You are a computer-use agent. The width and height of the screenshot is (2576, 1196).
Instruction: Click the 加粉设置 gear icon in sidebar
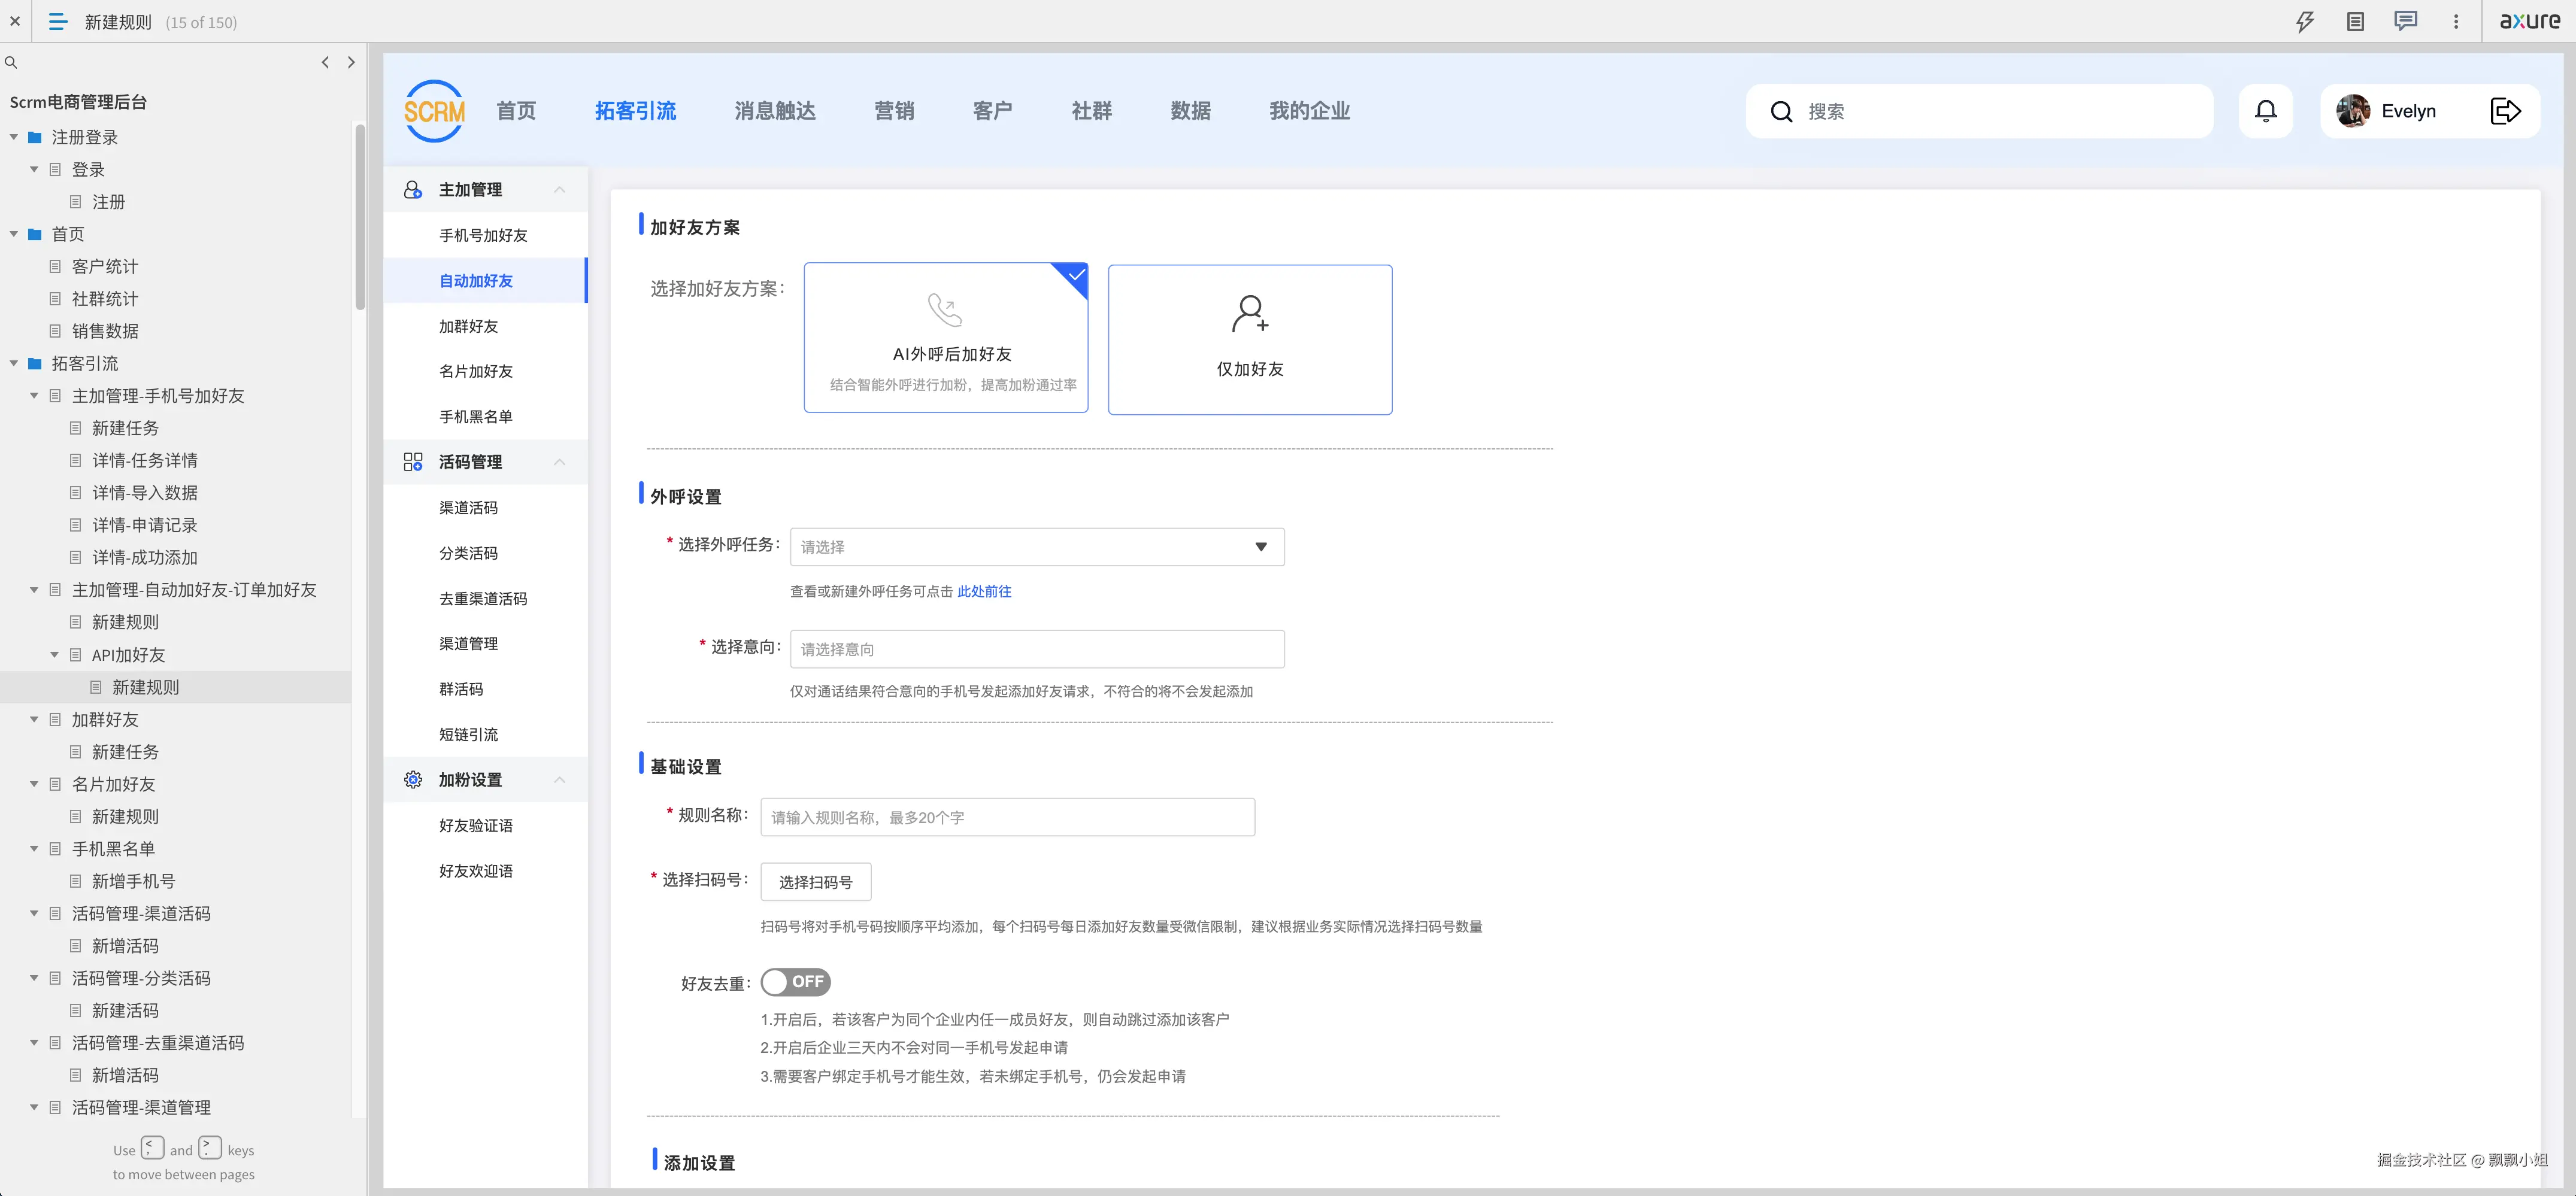tap(412, 780)
